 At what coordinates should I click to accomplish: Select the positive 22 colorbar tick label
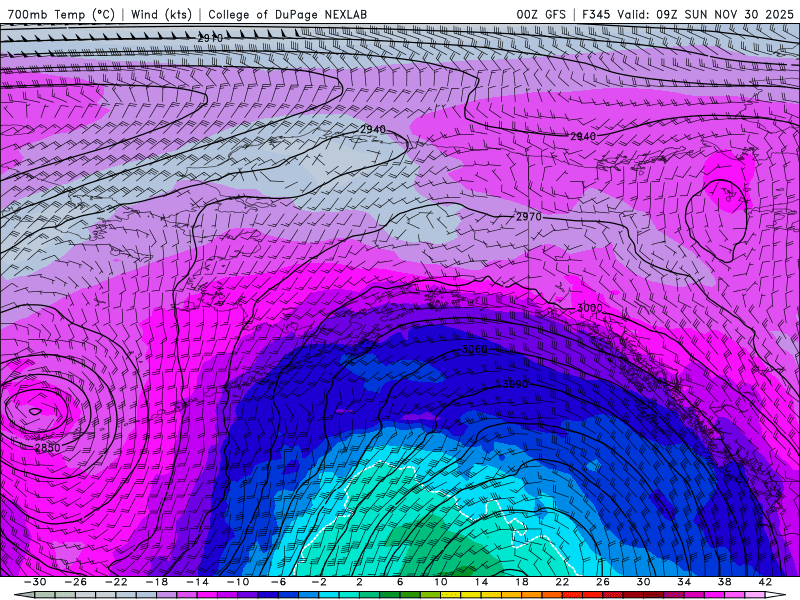[562, 582]
